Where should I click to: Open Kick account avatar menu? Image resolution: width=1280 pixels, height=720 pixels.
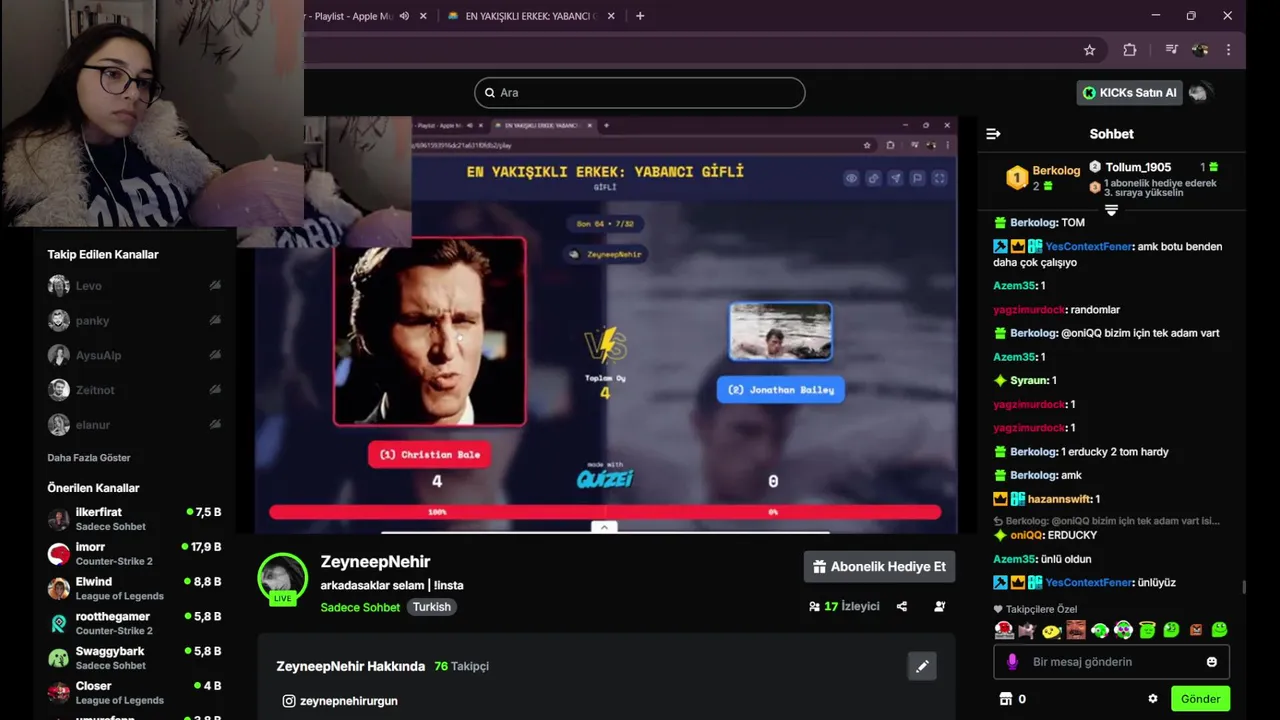(x=1201, y=93)
